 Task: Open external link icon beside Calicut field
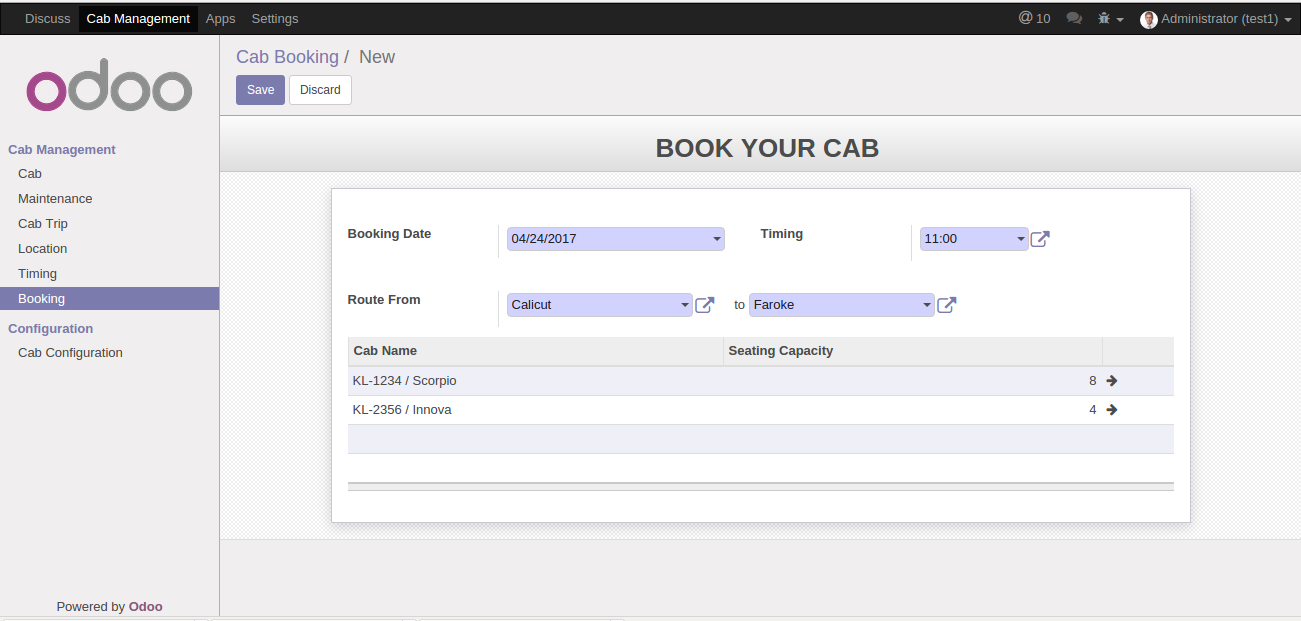point(704,305)
